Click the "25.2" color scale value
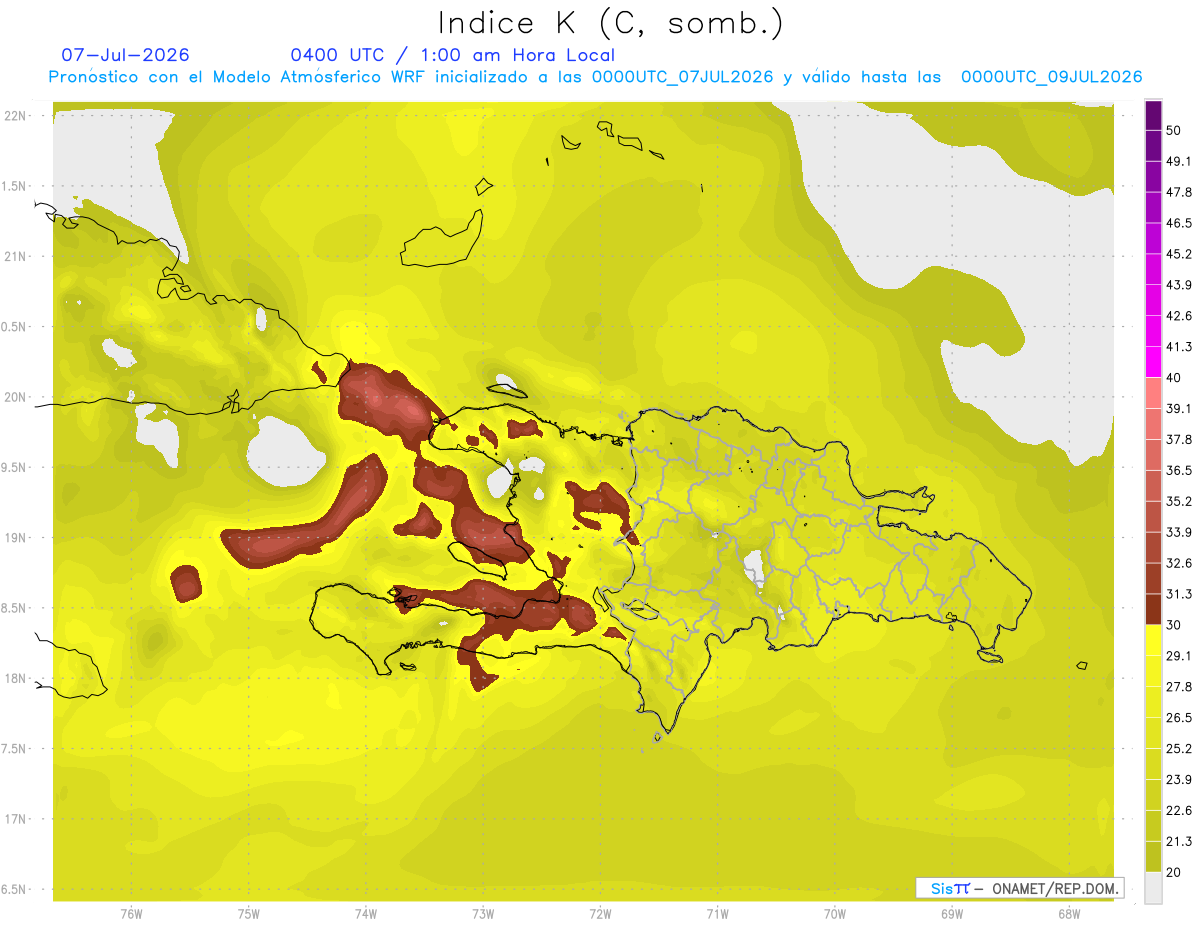The image size is (1200, 927). click(1179, 748)
